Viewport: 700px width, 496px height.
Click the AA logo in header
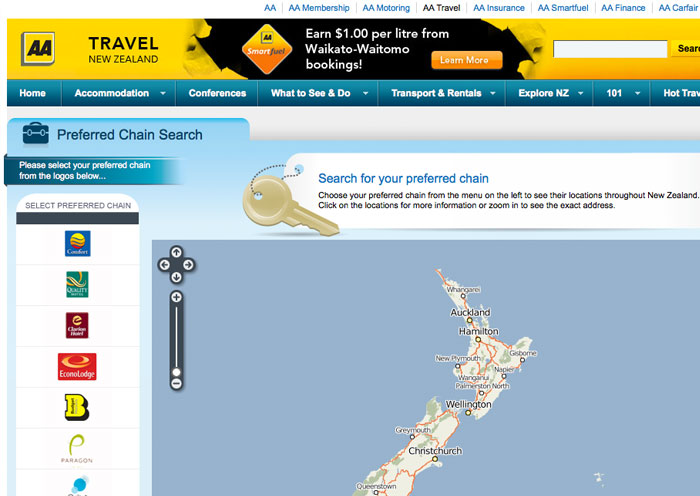[x=38, y=48]
